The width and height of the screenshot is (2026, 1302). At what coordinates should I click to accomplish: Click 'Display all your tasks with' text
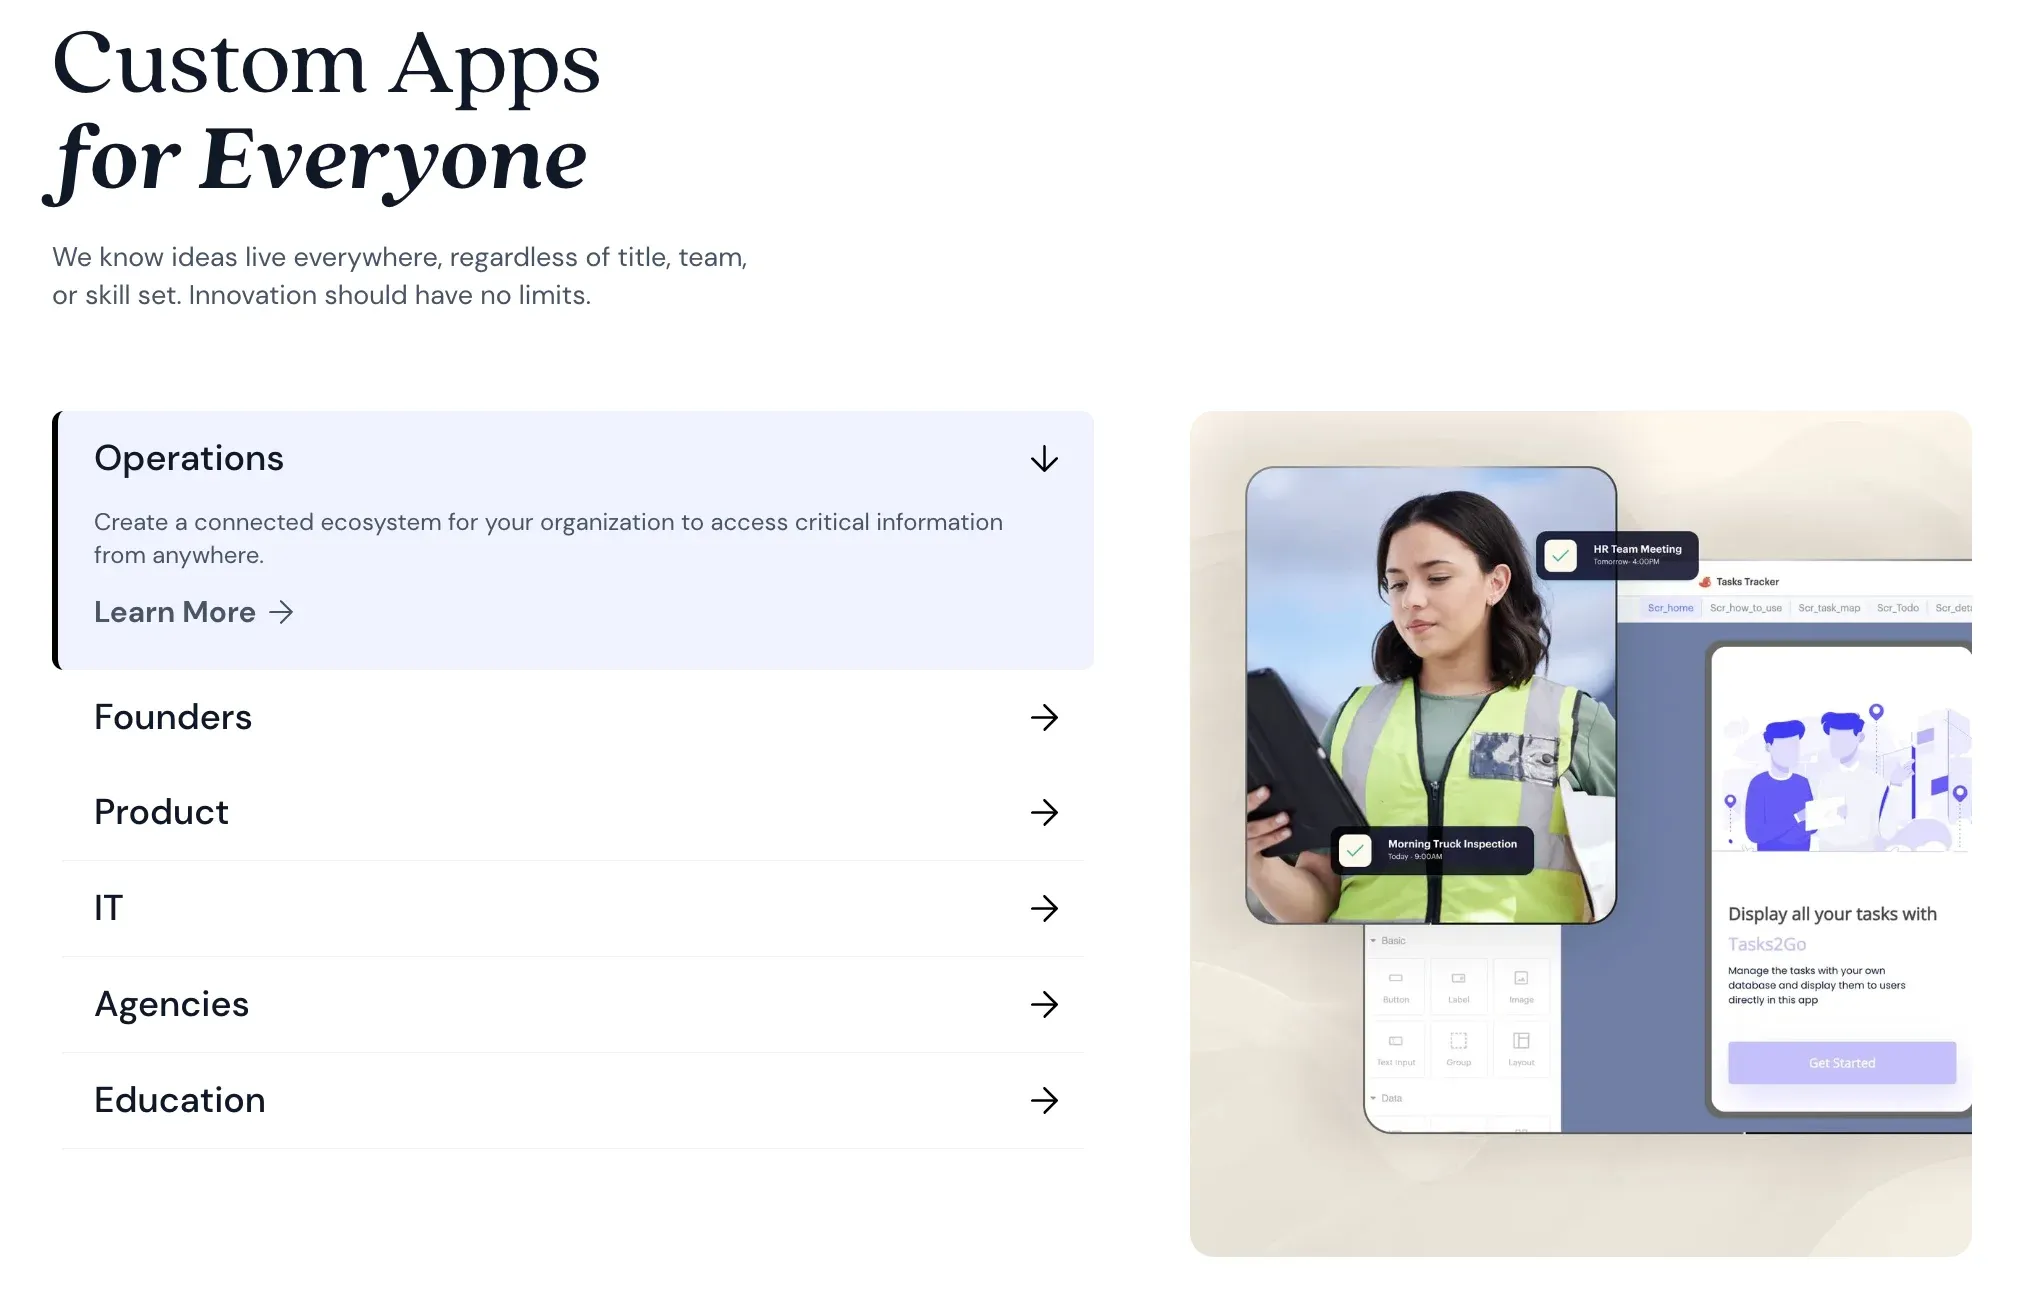point(1832,914)
